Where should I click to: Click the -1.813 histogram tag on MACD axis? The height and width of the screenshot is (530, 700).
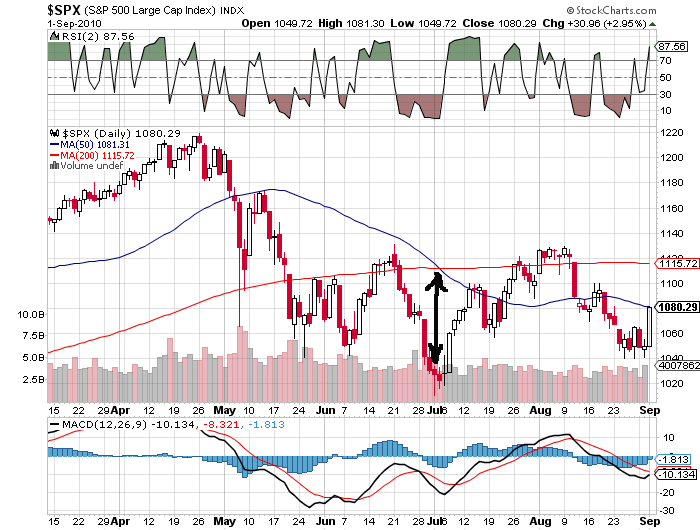[x=673, y=460]
